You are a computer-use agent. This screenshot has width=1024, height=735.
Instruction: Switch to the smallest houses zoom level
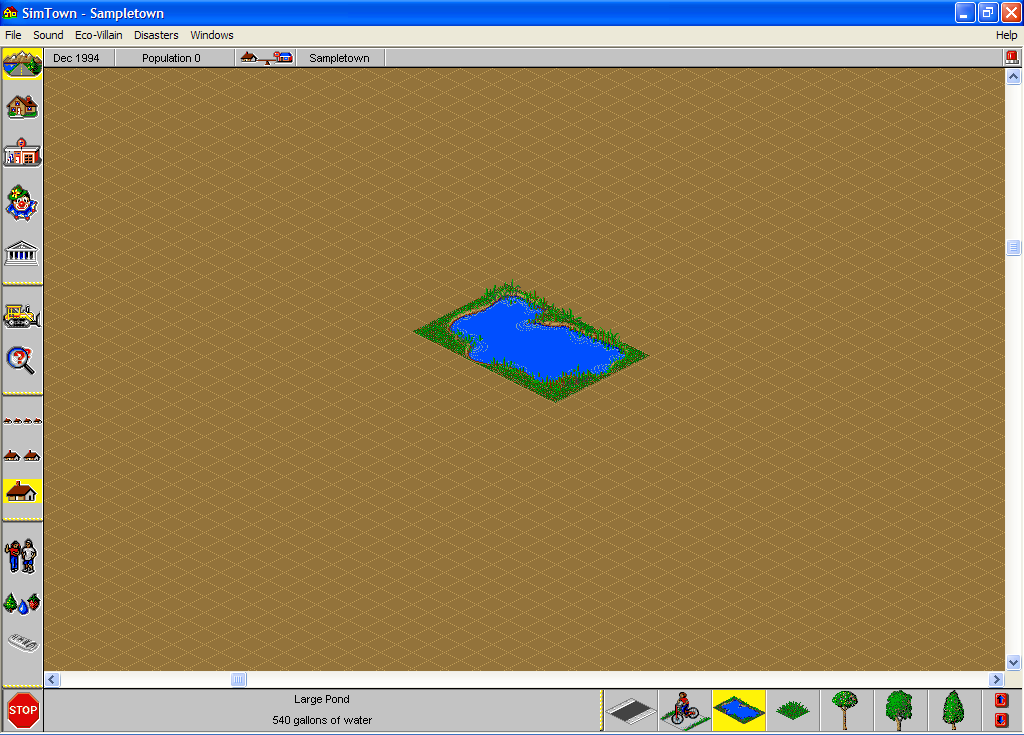point(22,422)
